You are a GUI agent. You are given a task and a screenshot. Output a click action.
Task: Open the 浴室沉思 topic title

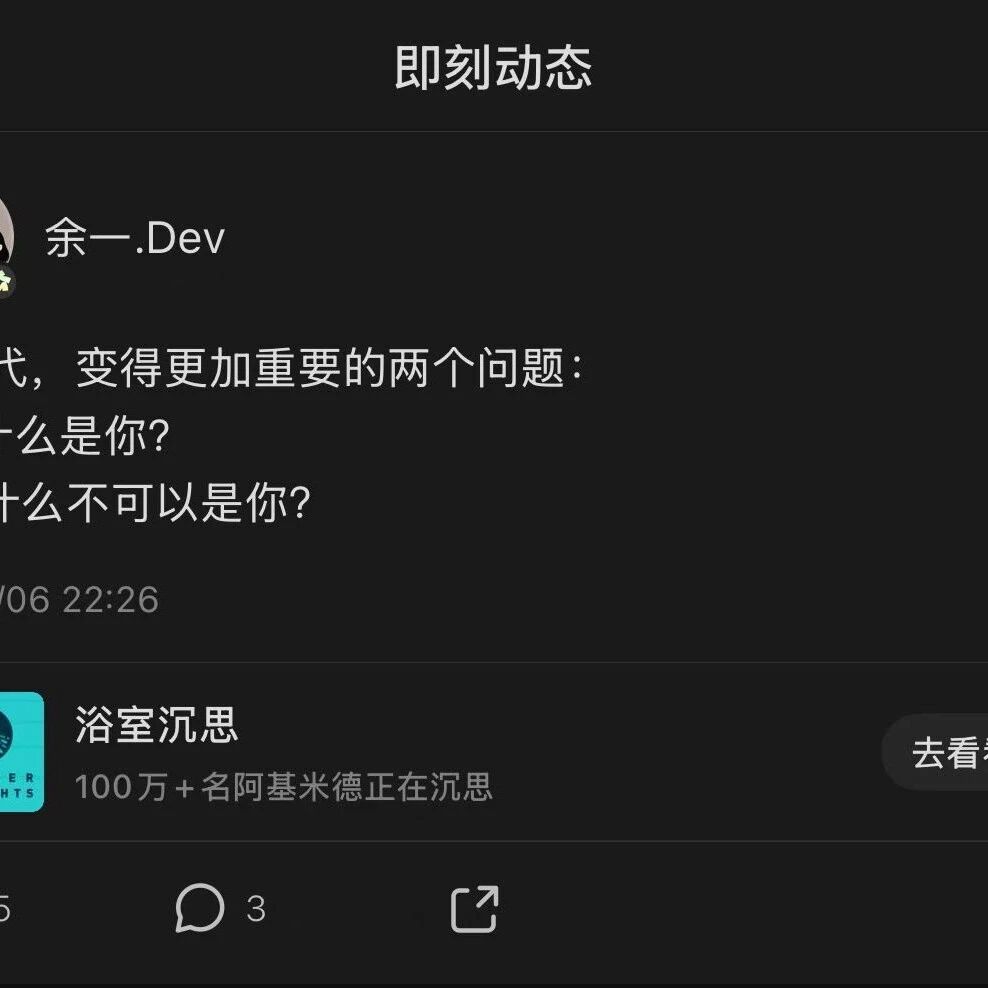tap(156, 725)
